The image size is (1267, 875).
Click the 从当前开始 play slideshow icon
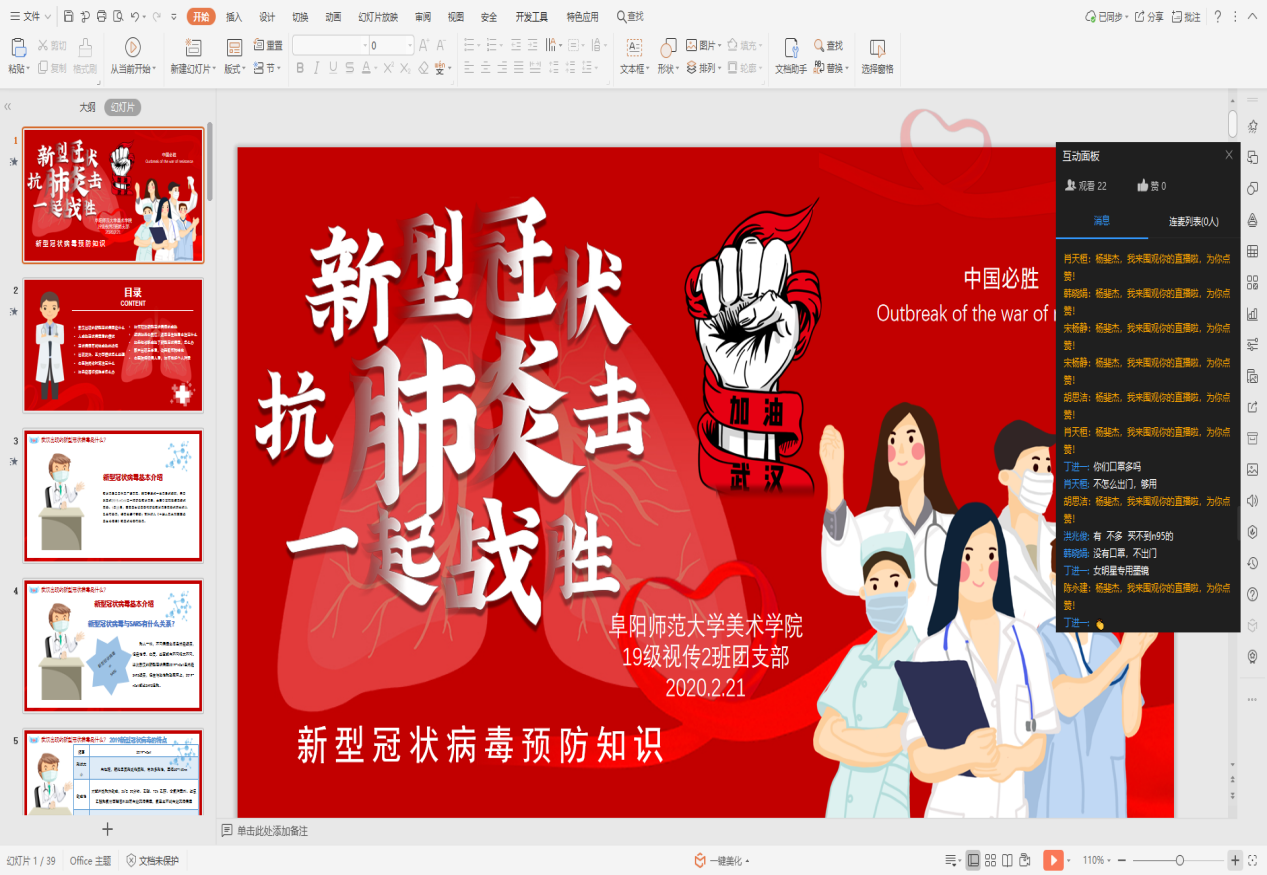point(132,47)
